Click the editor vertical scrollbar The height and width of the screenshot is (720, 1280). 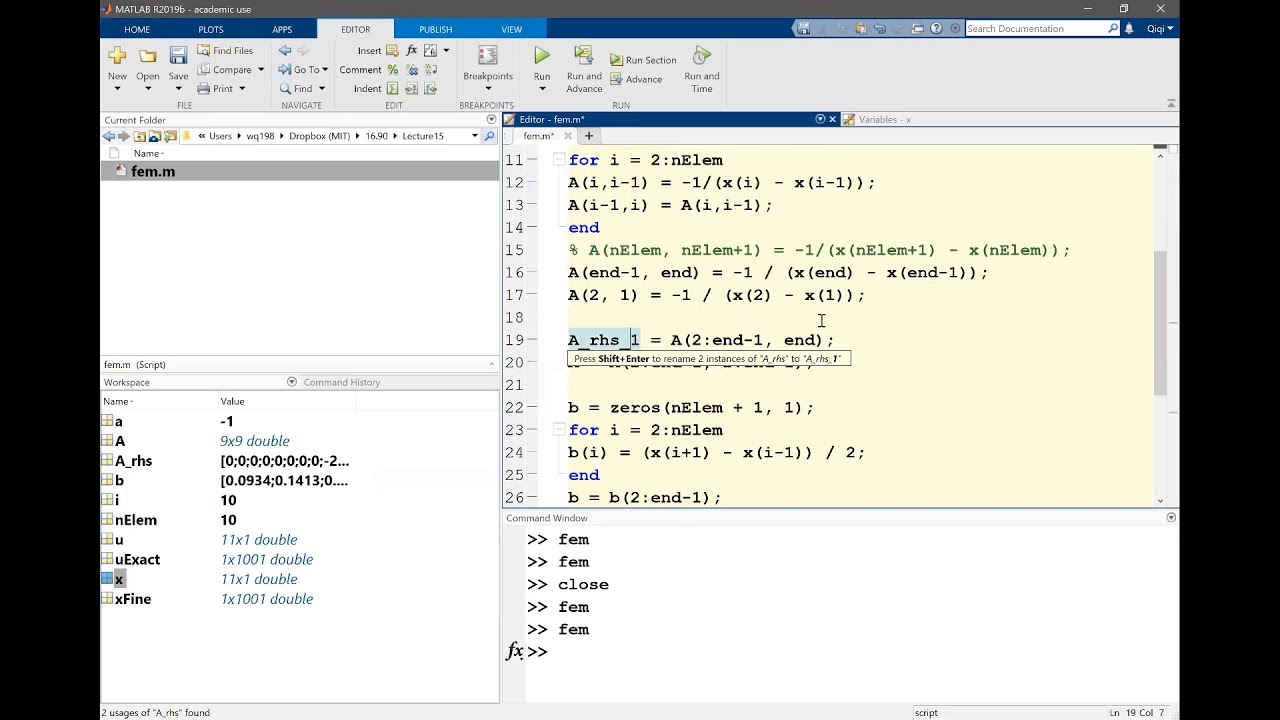click(x=1160, y=322)
